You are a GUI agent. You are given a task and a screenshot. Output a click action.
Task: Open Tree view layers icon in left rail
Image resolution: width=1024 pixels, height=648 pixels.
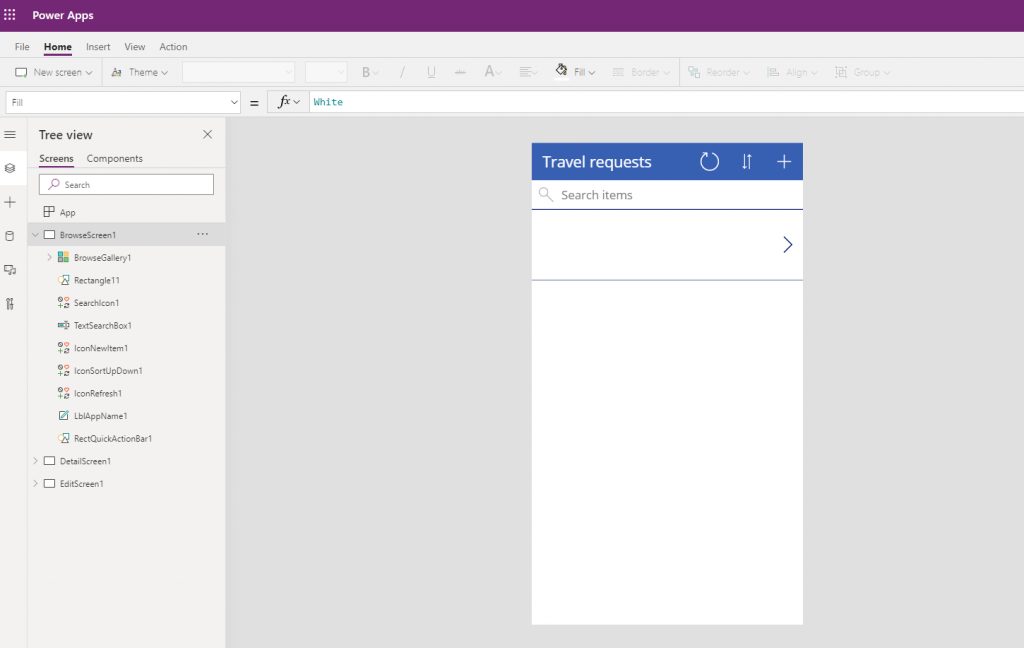10,169
